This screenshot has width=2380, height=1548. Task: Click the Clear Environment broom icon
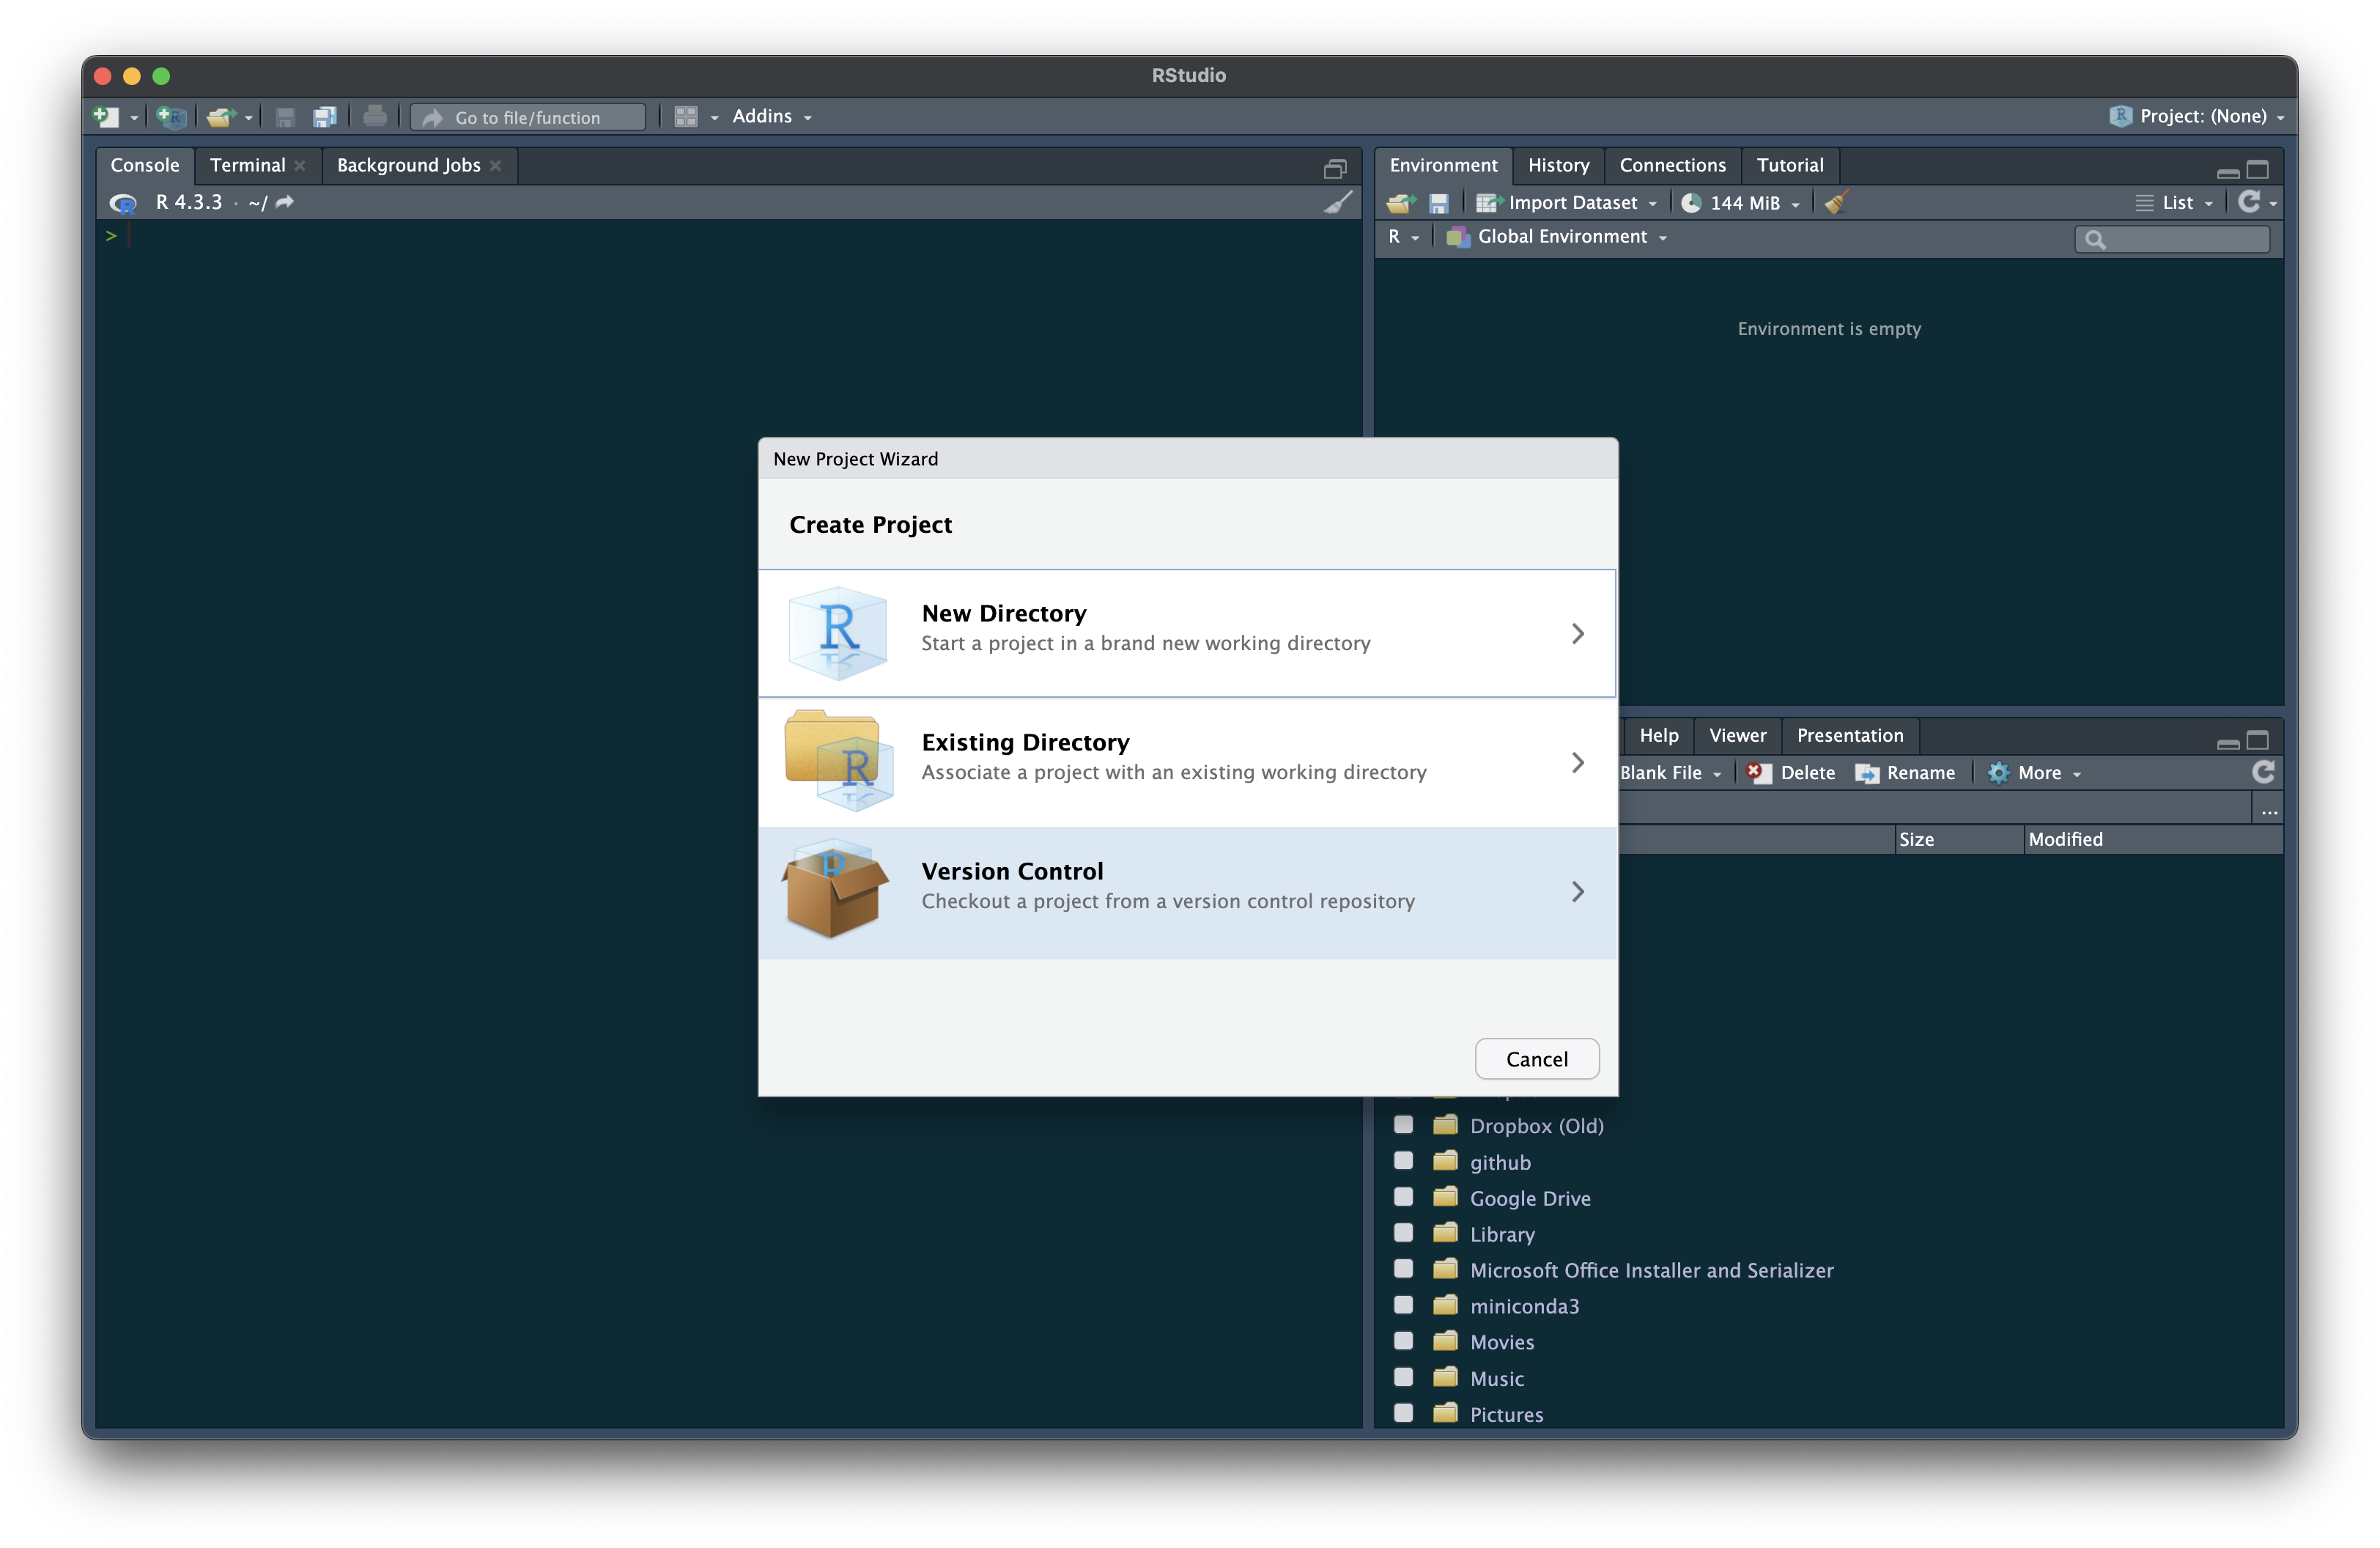click(1835, 203)
